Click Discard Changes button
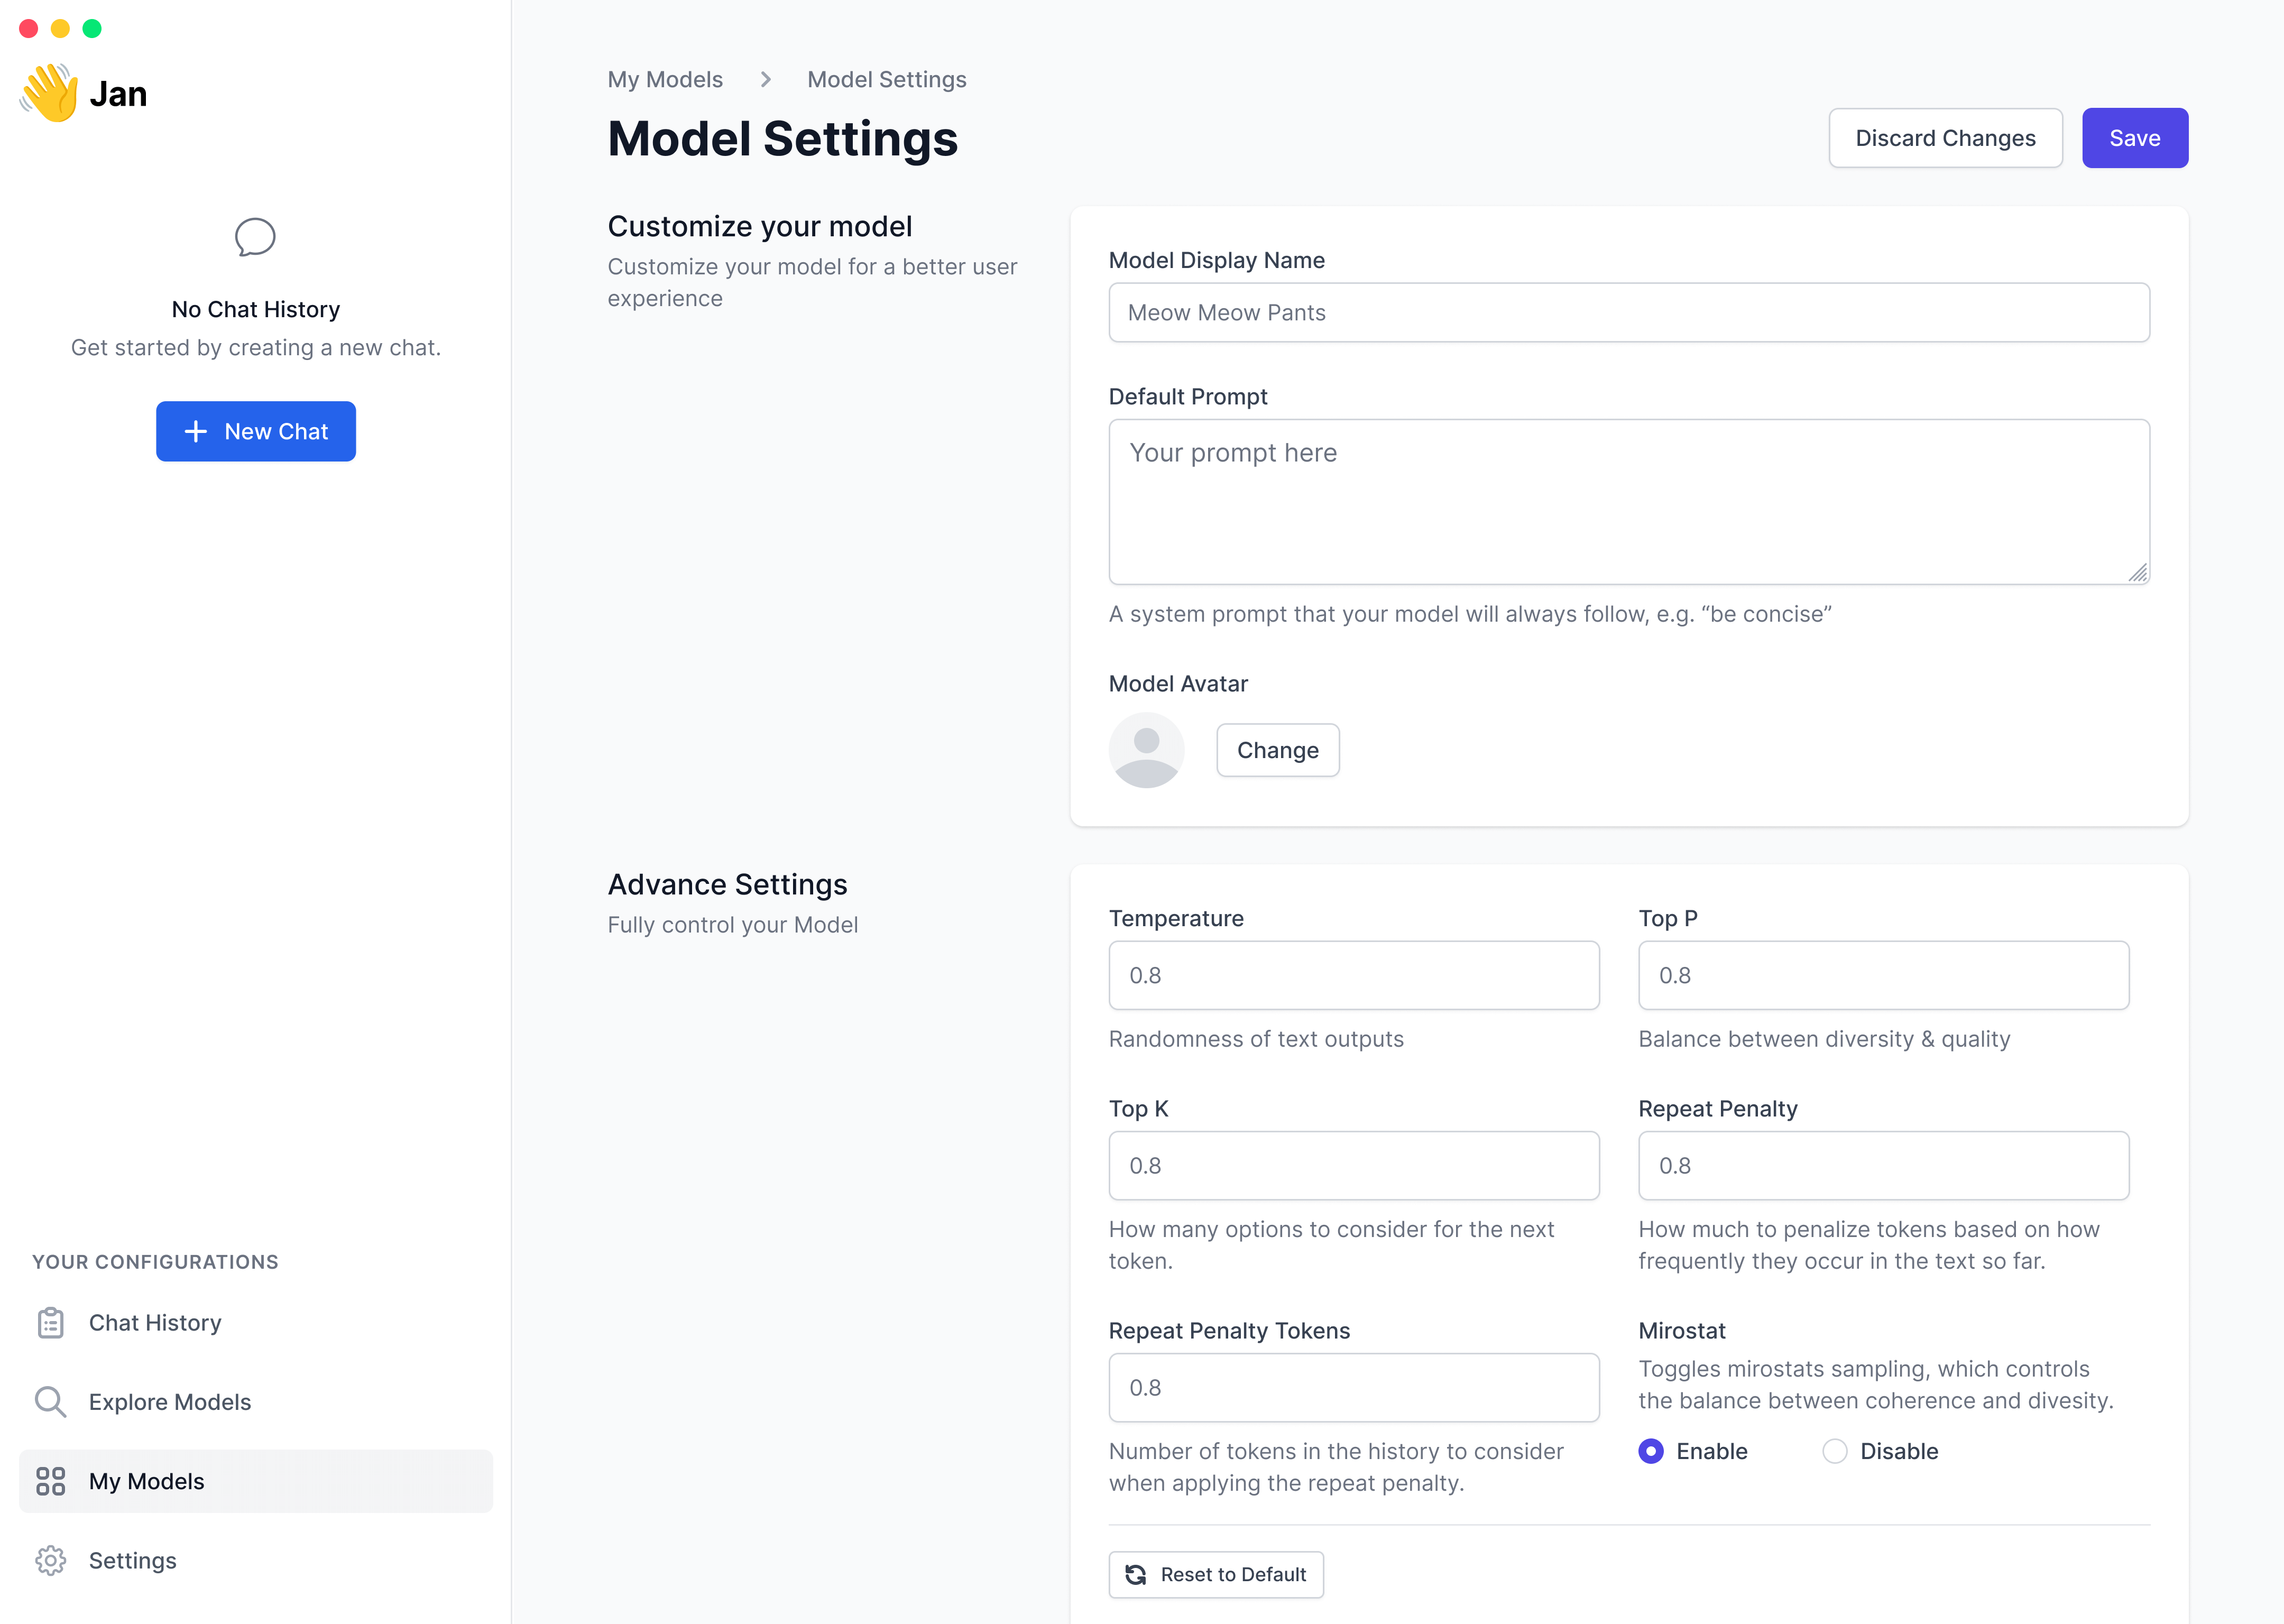 1945,138
